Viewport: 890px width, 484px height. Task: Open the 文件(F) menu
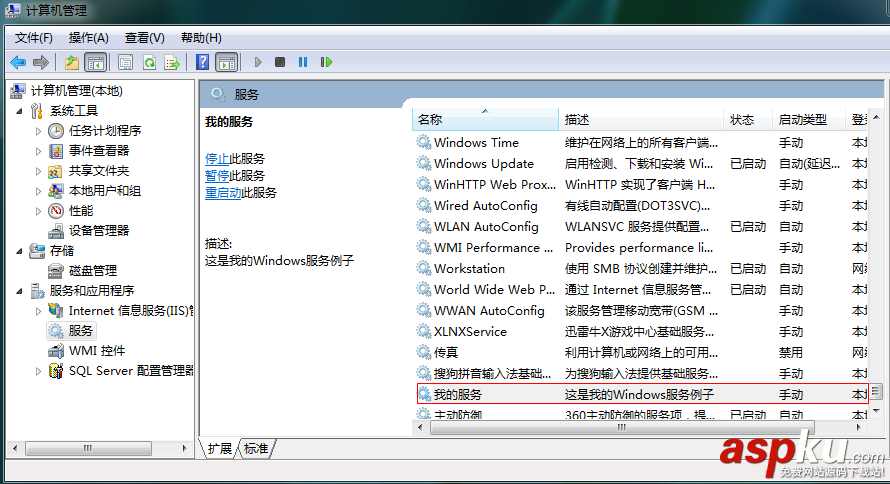pyautogui.click(x=33, y=38)
